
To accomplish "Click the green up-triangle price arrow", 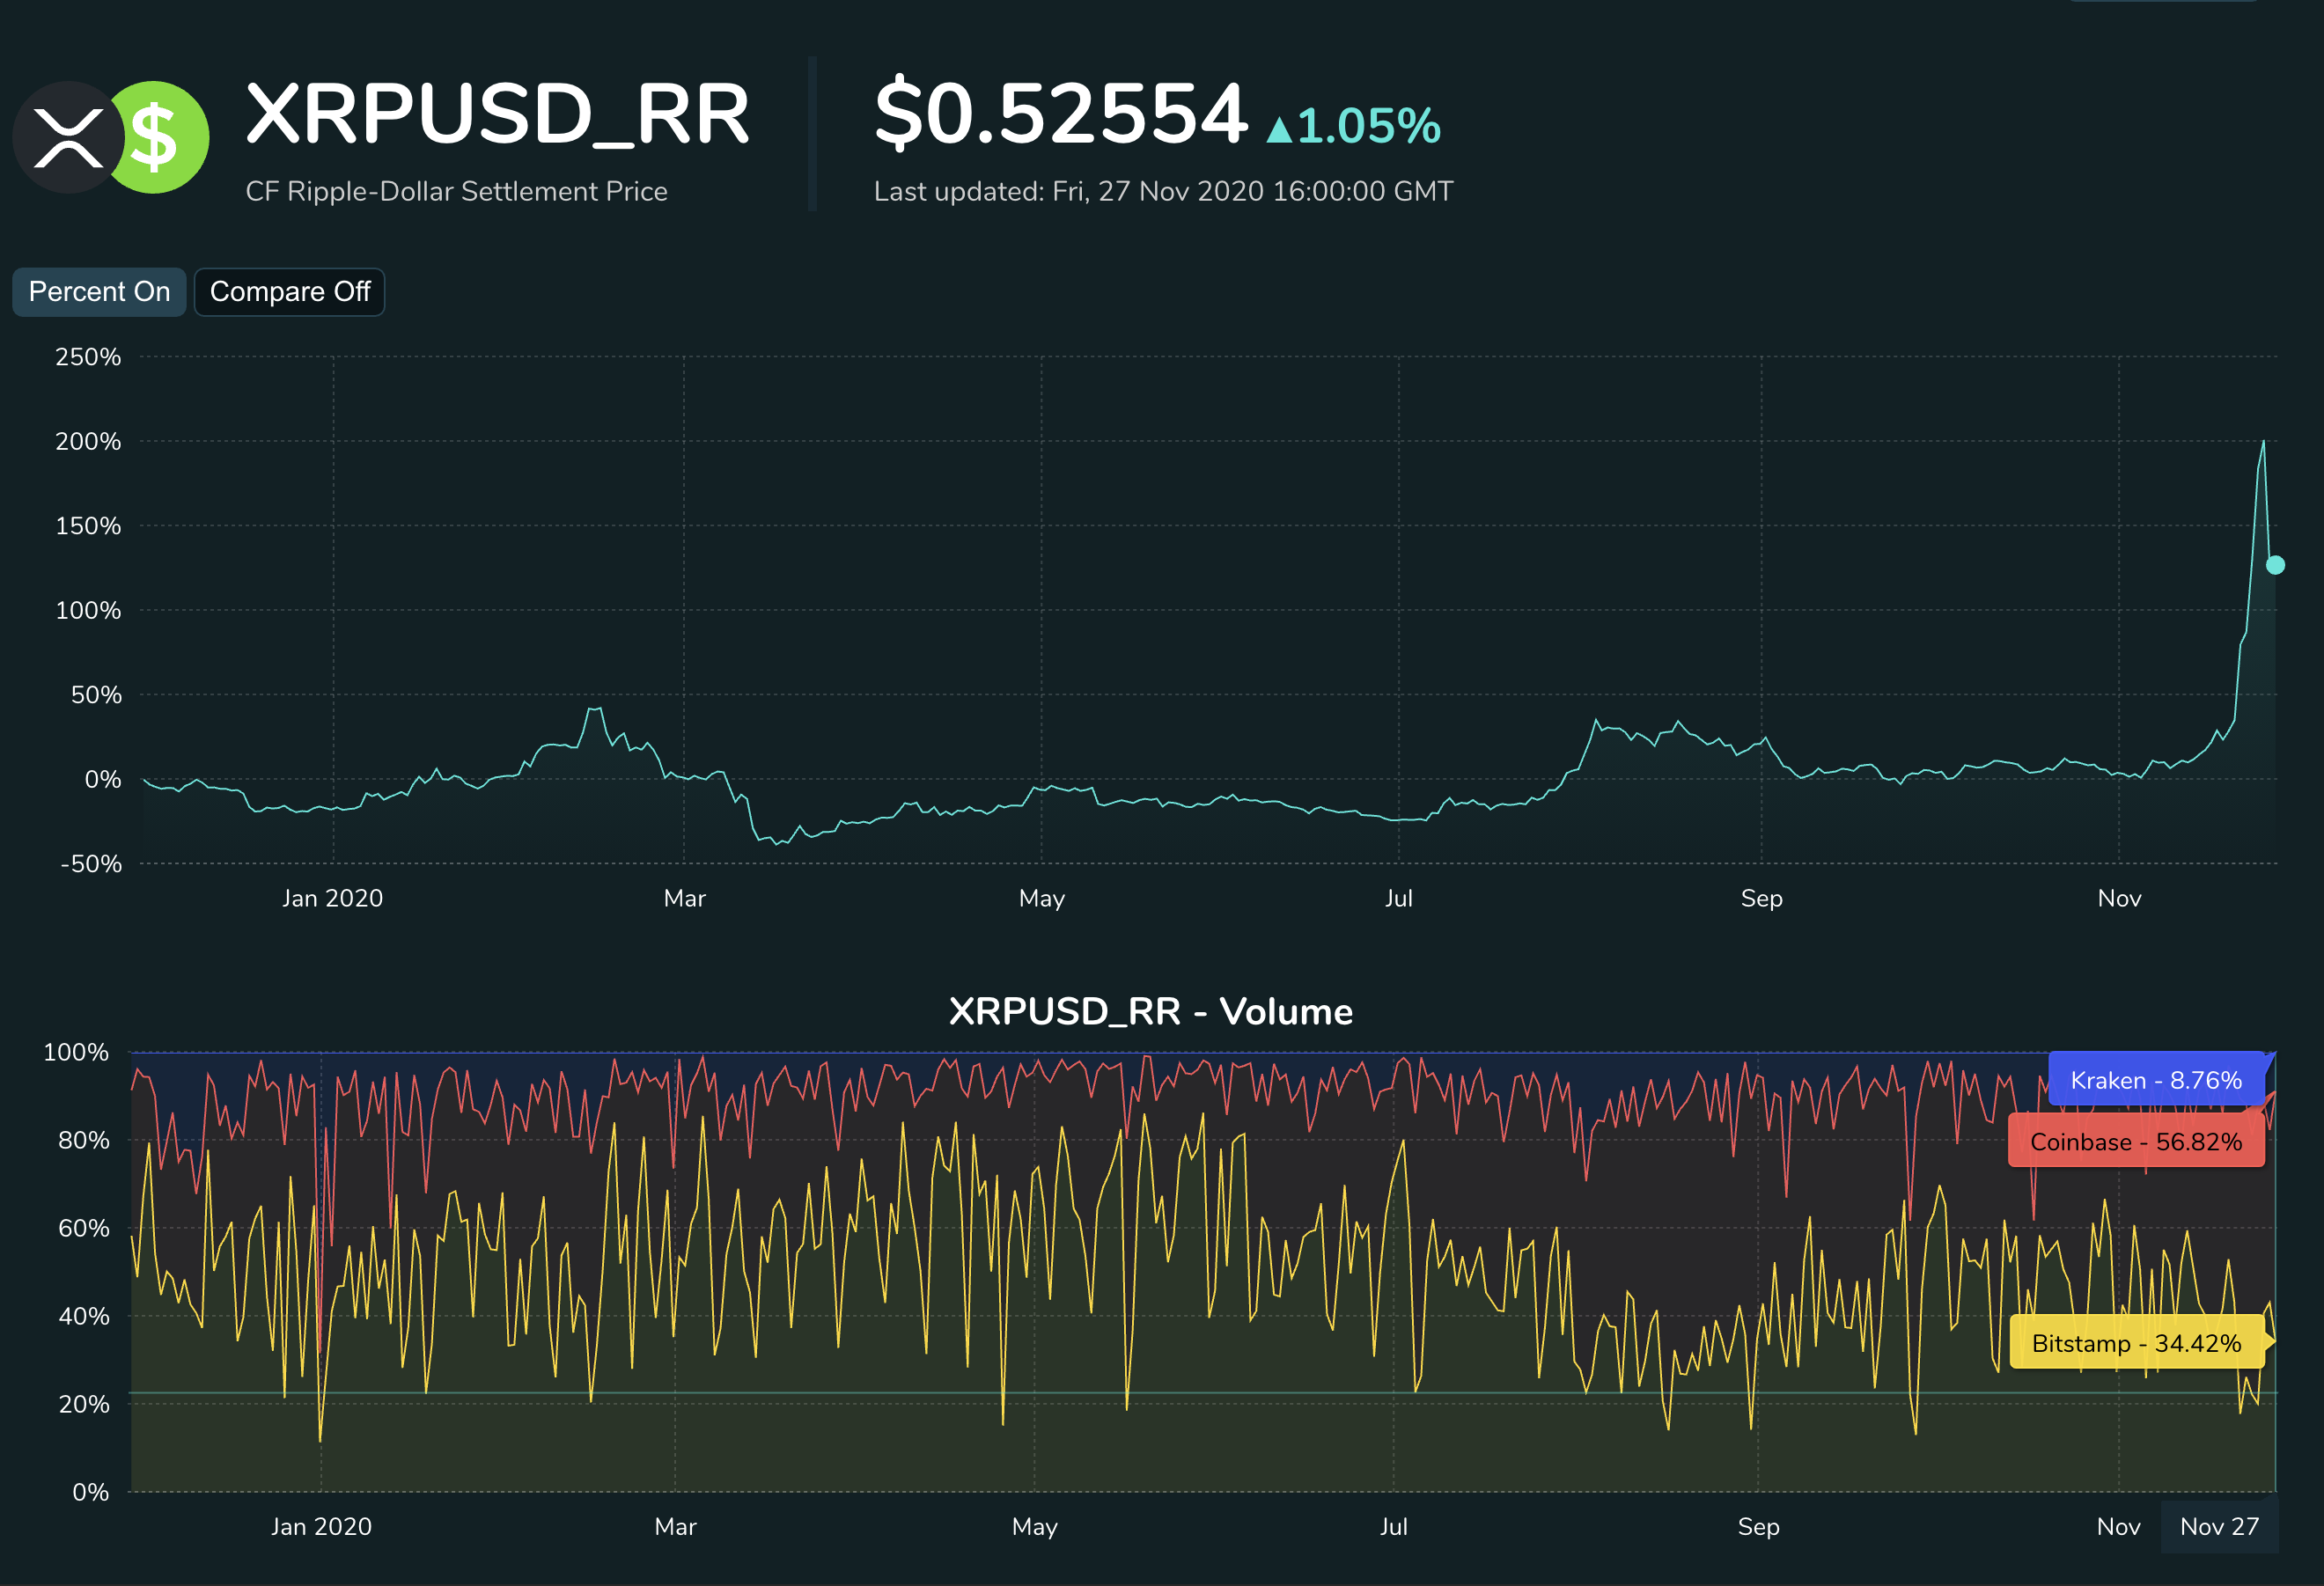I will 1279,130.
